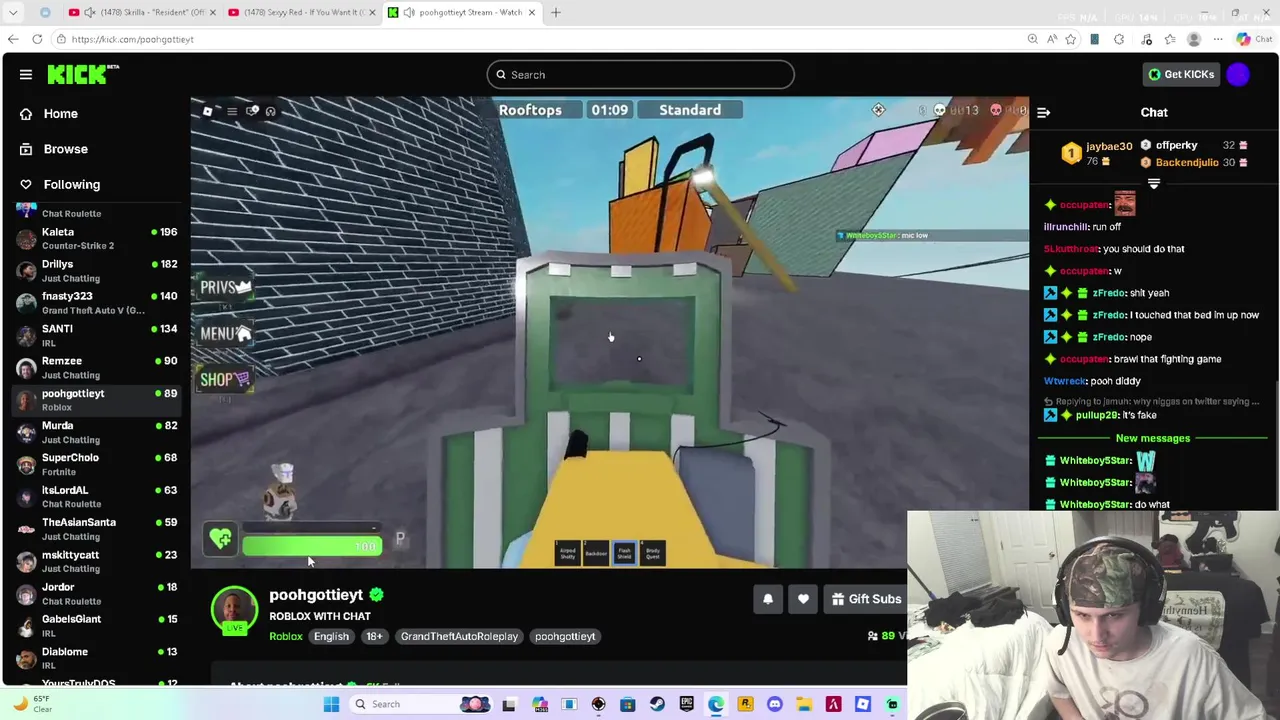Open mskittycatt channel in sidebar
1280x720 pixels.
[x=97, y=561]
